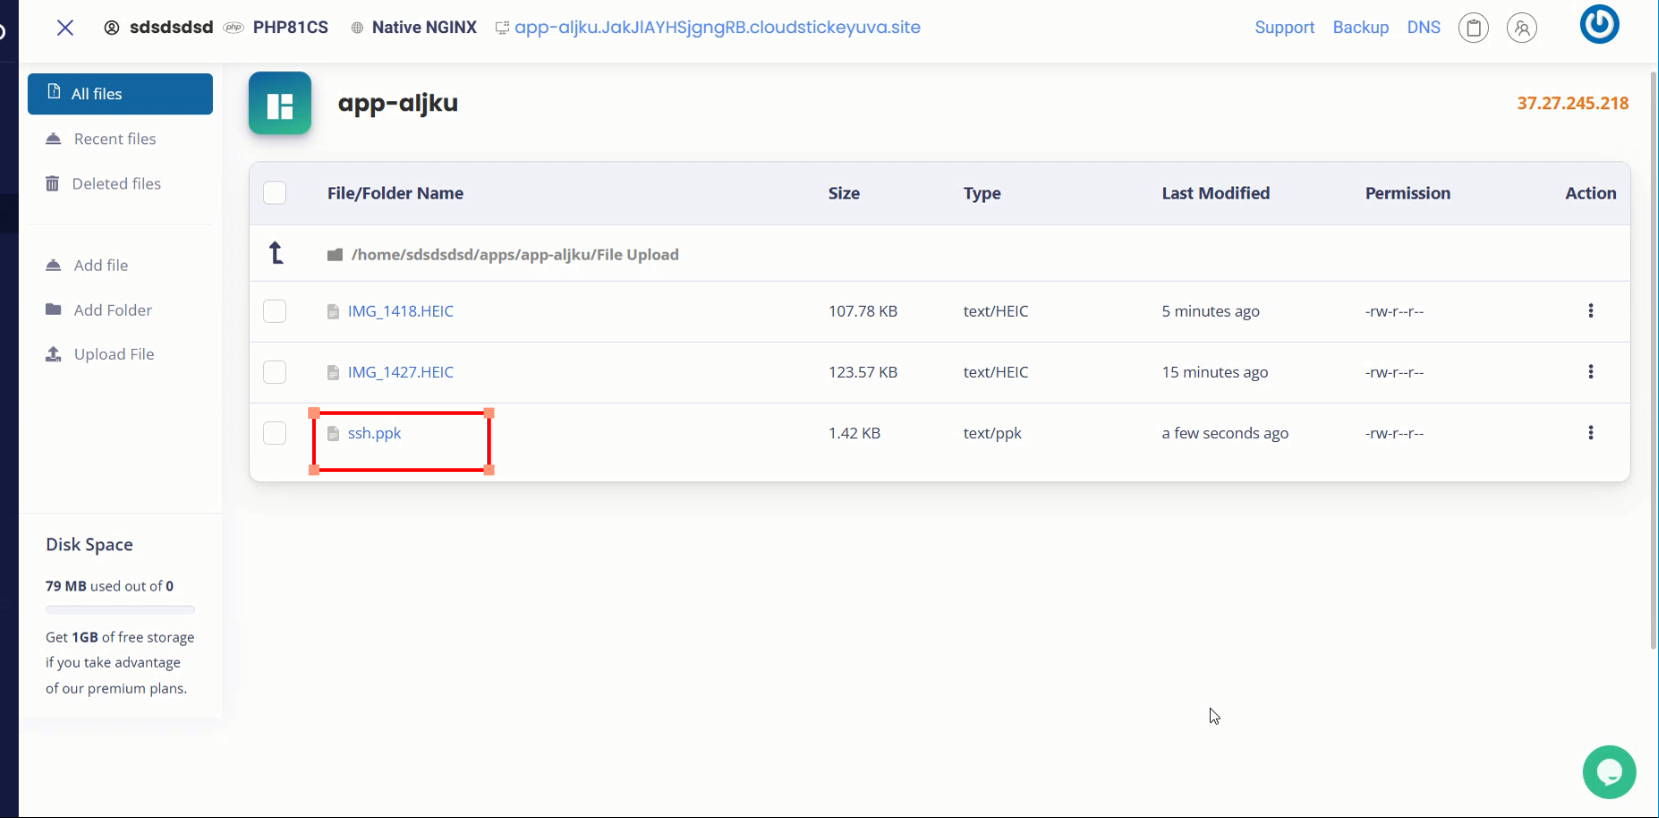Image resolution: width=1659 pixels, height=818 pixels.
Task: Close the file manager with X icon
Action: click(x=65, y=28)
